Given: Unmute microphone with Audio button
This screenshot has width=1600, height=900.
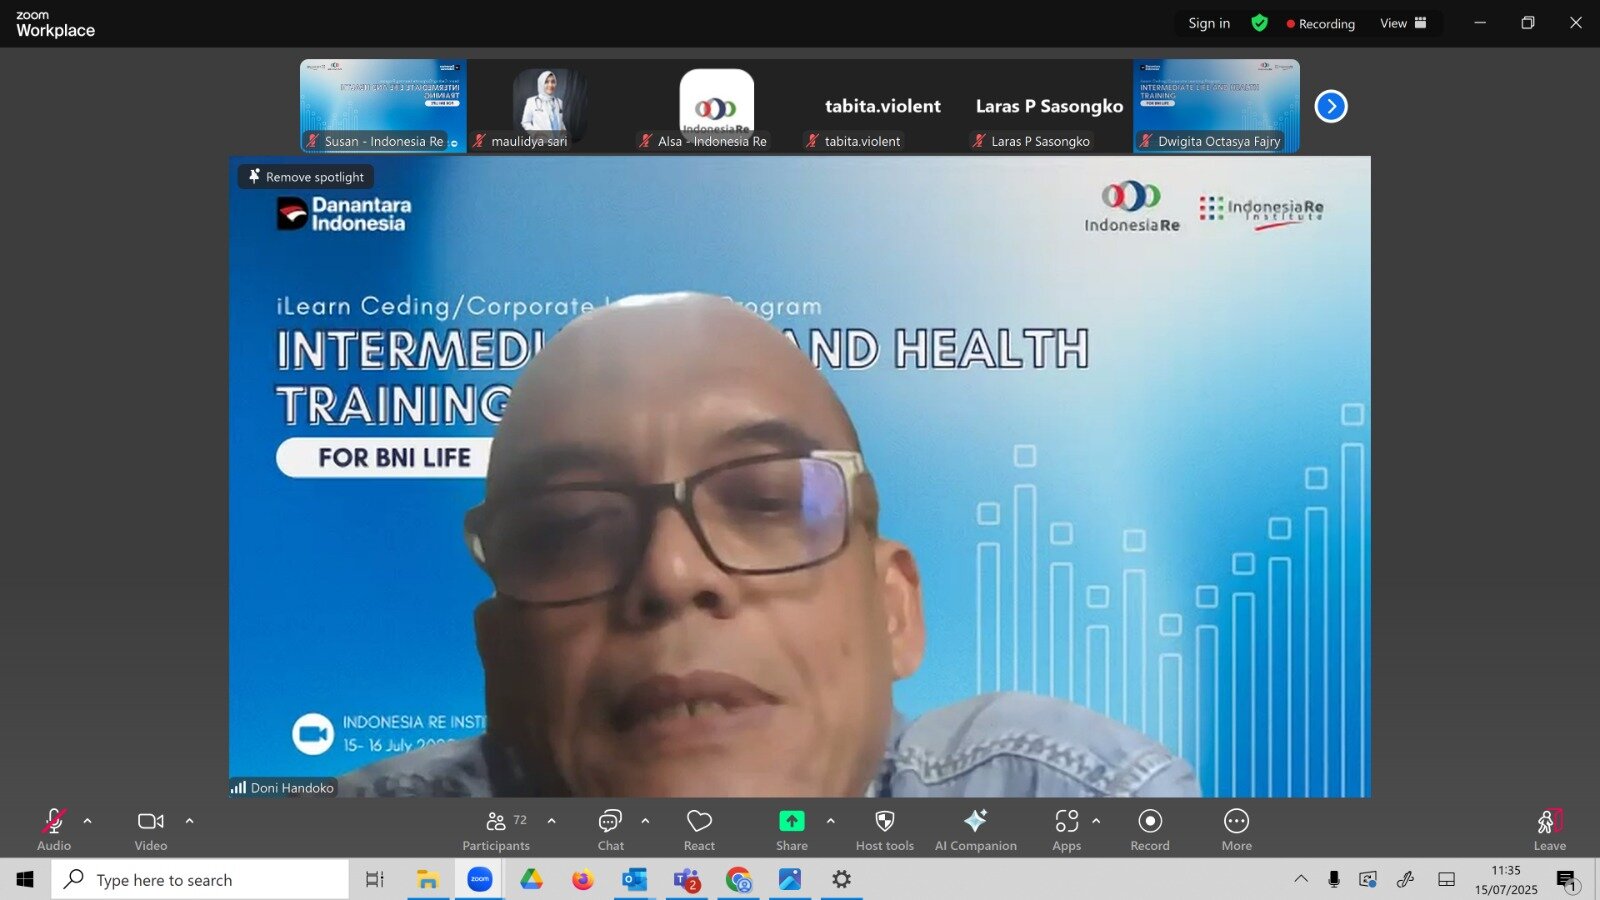Looking at the screenshot, I should pyautogui.click(x=54, y=829).
